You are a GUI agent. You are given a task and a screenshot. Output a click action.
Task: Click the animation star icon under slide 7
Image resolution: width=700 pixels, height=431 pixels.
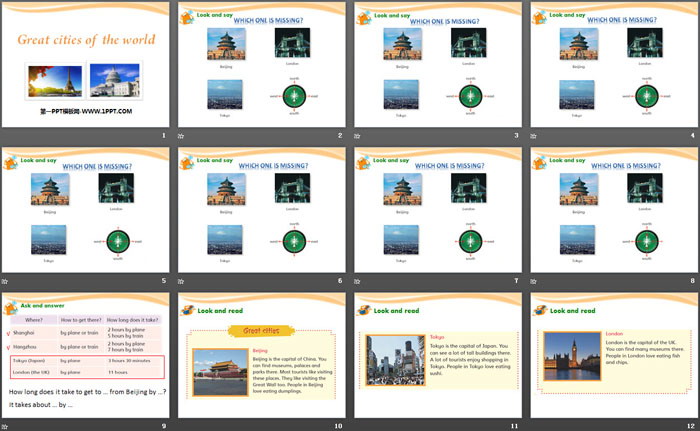pos(357,283)
